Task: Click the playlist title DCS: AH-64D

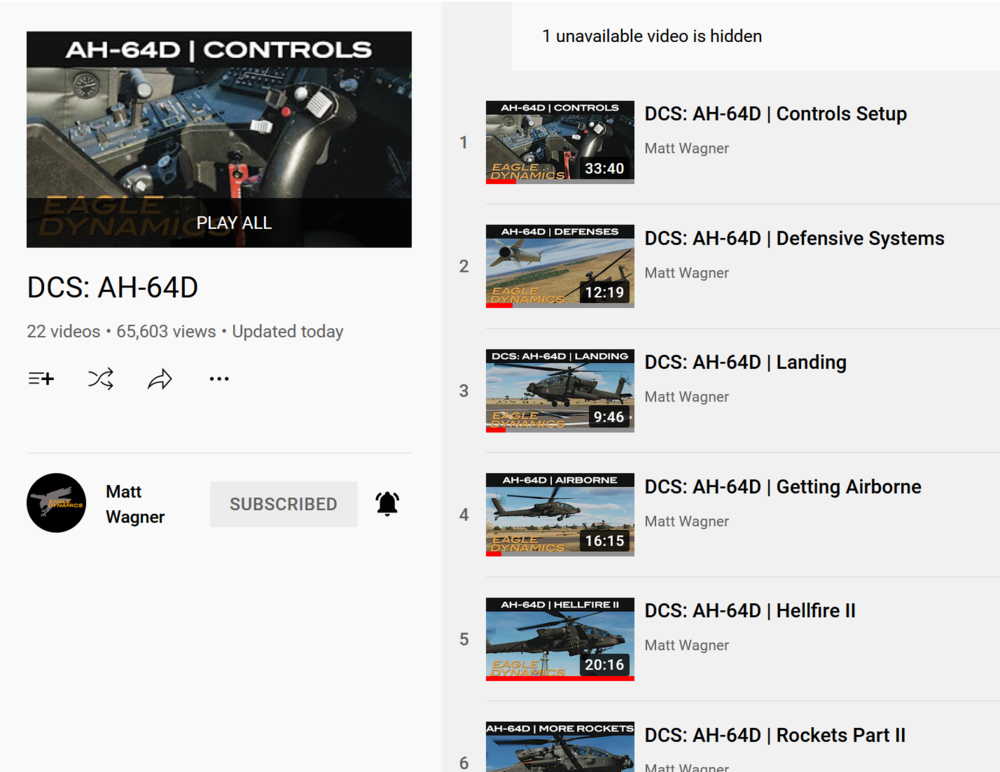Action: tap(112, 288)
